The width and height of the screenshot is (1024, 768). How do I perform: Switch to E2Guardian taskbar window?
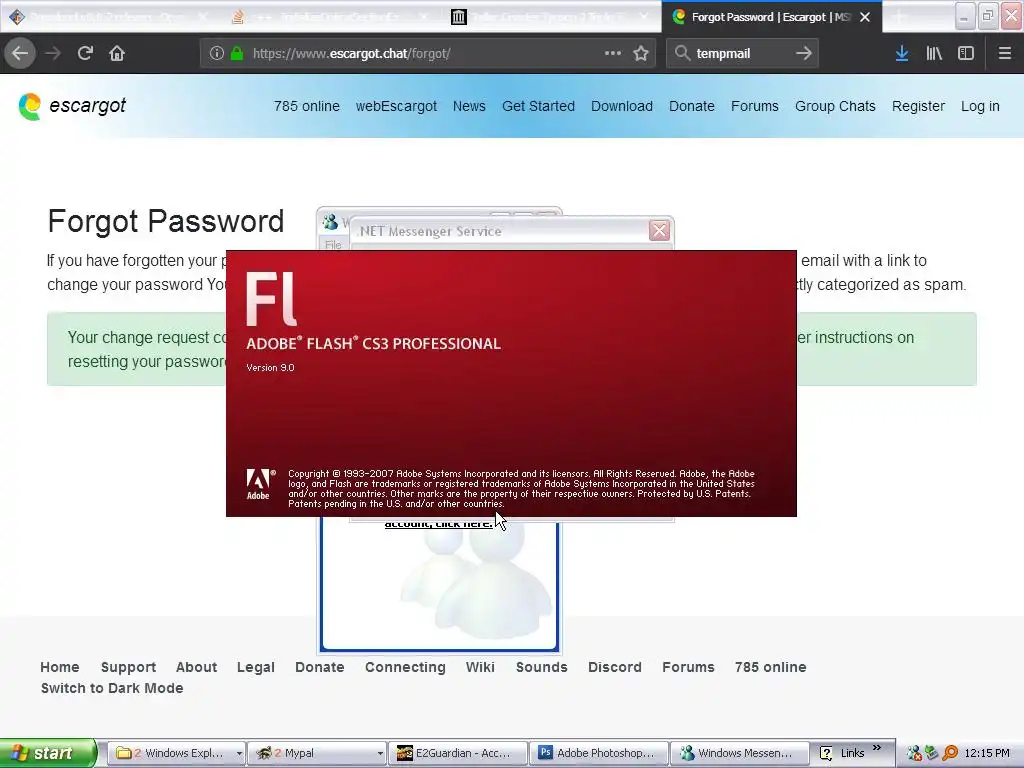458,753
